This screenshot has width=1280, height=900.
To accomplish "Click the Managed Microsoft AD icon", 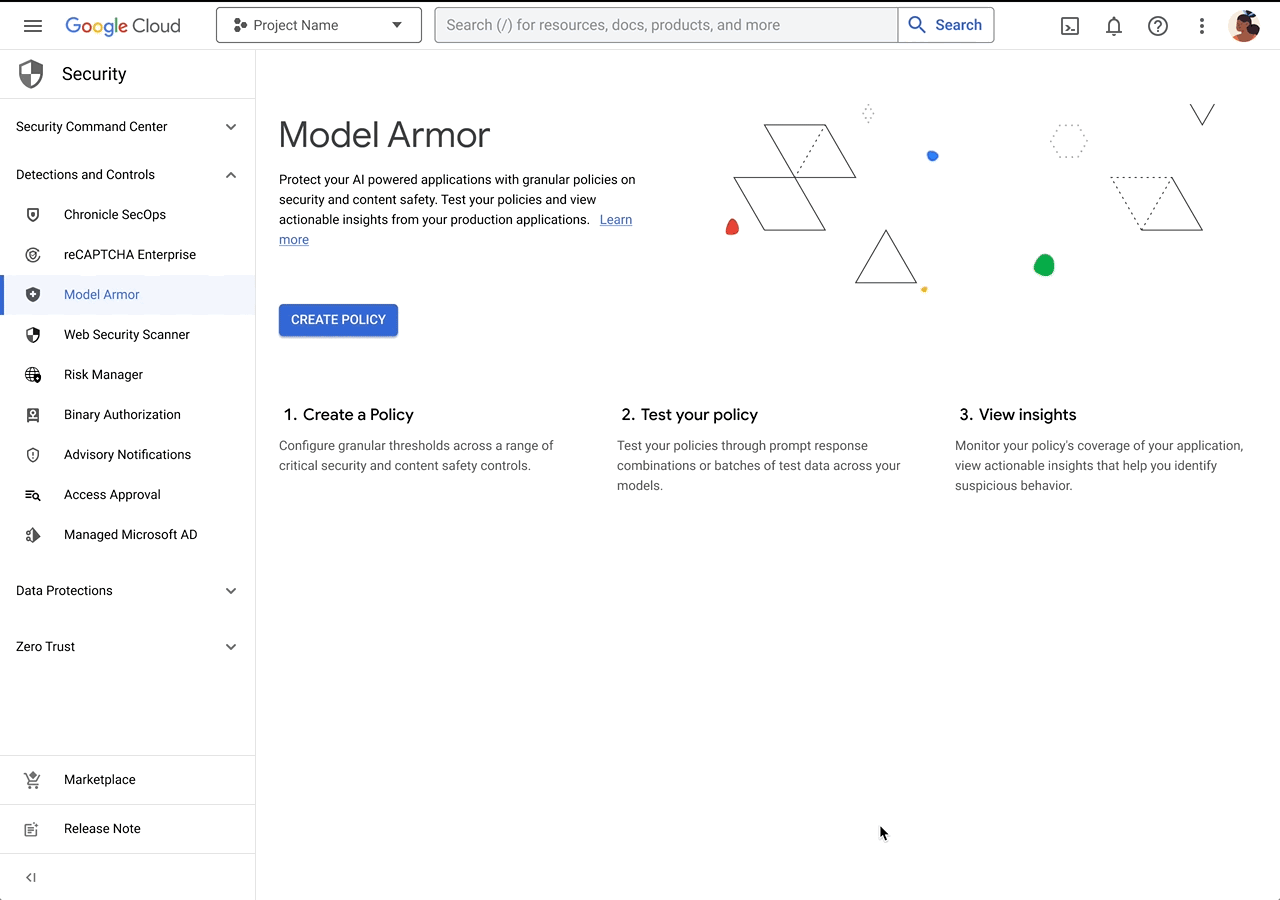I will coord(33,535).
